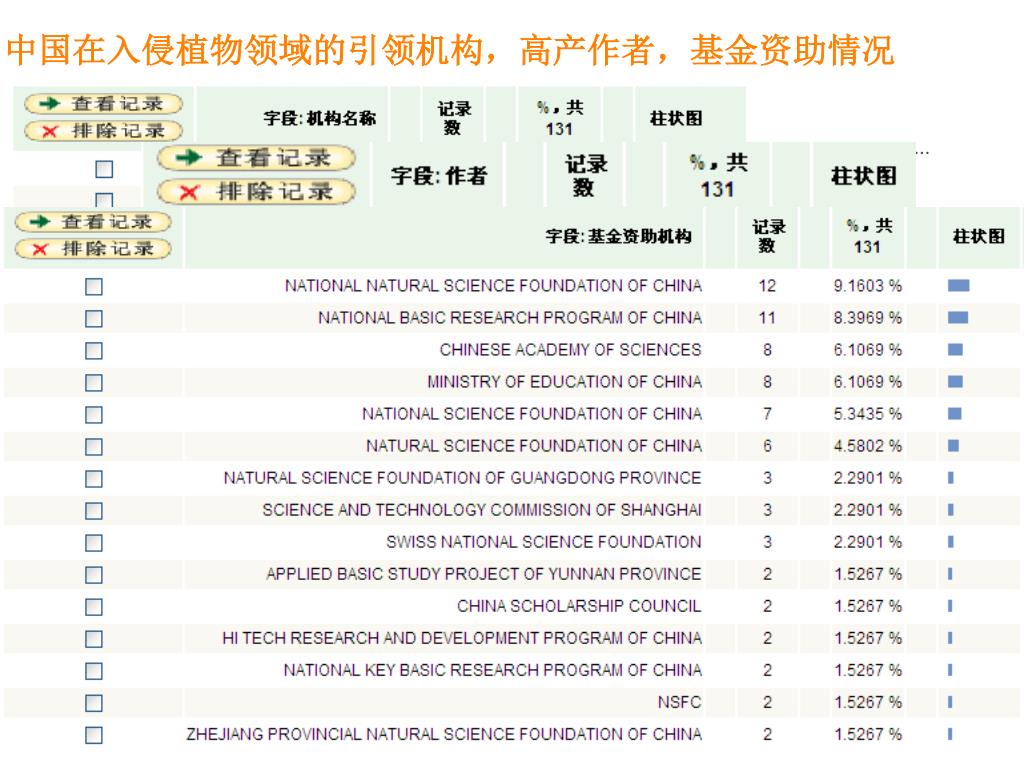The height and width of the screenshot is (768, 1024).
Task: Toggle checkbox for Ministry of Education of China
Action: 94,382
